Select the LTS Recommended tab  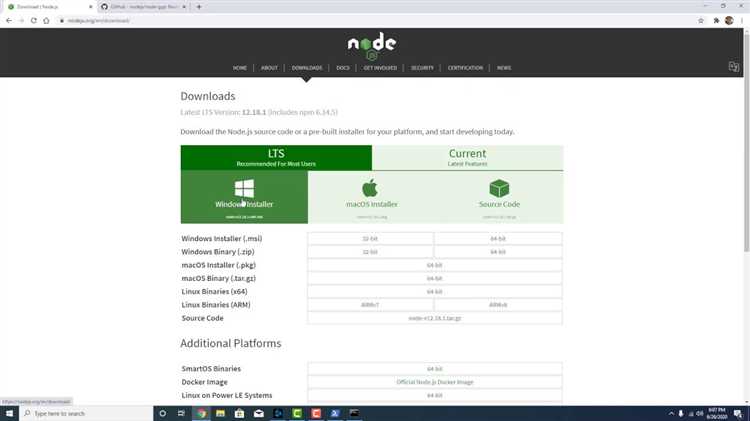(276, 157)
